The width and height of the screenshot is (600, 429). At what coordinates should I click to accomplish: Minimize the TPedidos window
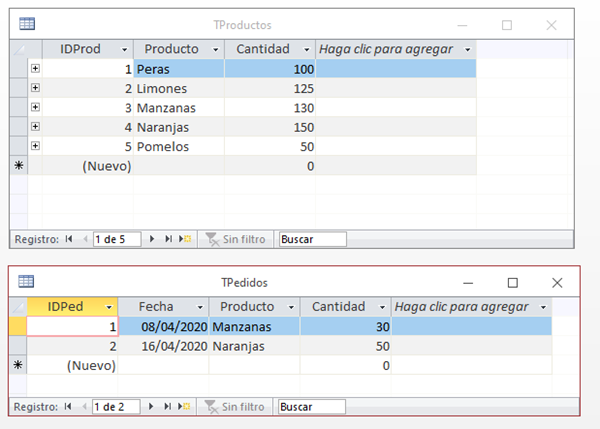[x=468, y=283]
